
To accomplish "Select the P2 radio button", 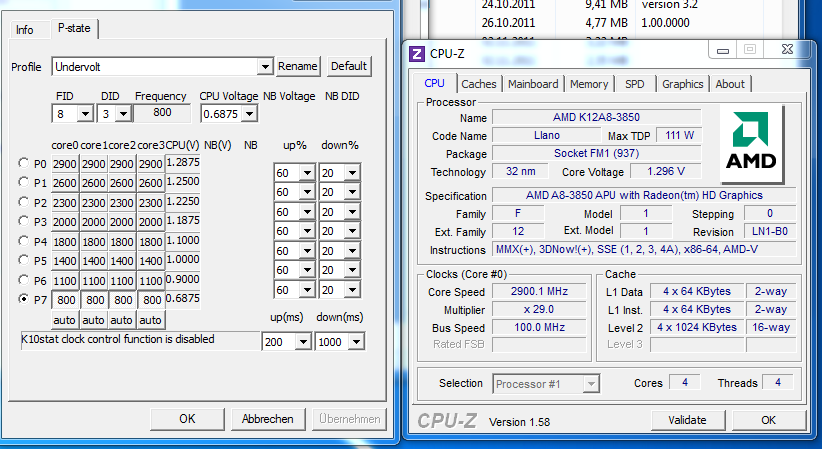I will pyautogui.click(x=23, y=202).
